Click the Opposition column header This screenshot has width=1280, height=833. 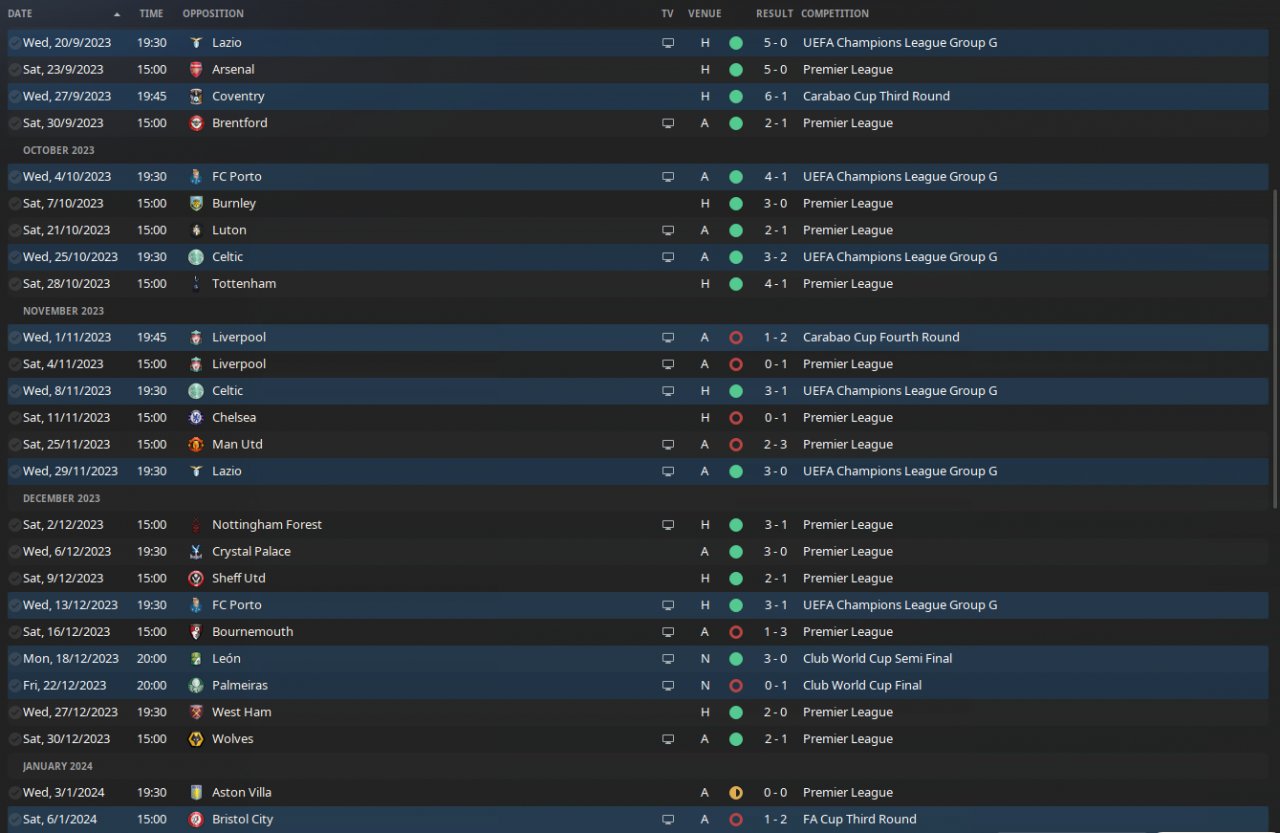point(213,14)
